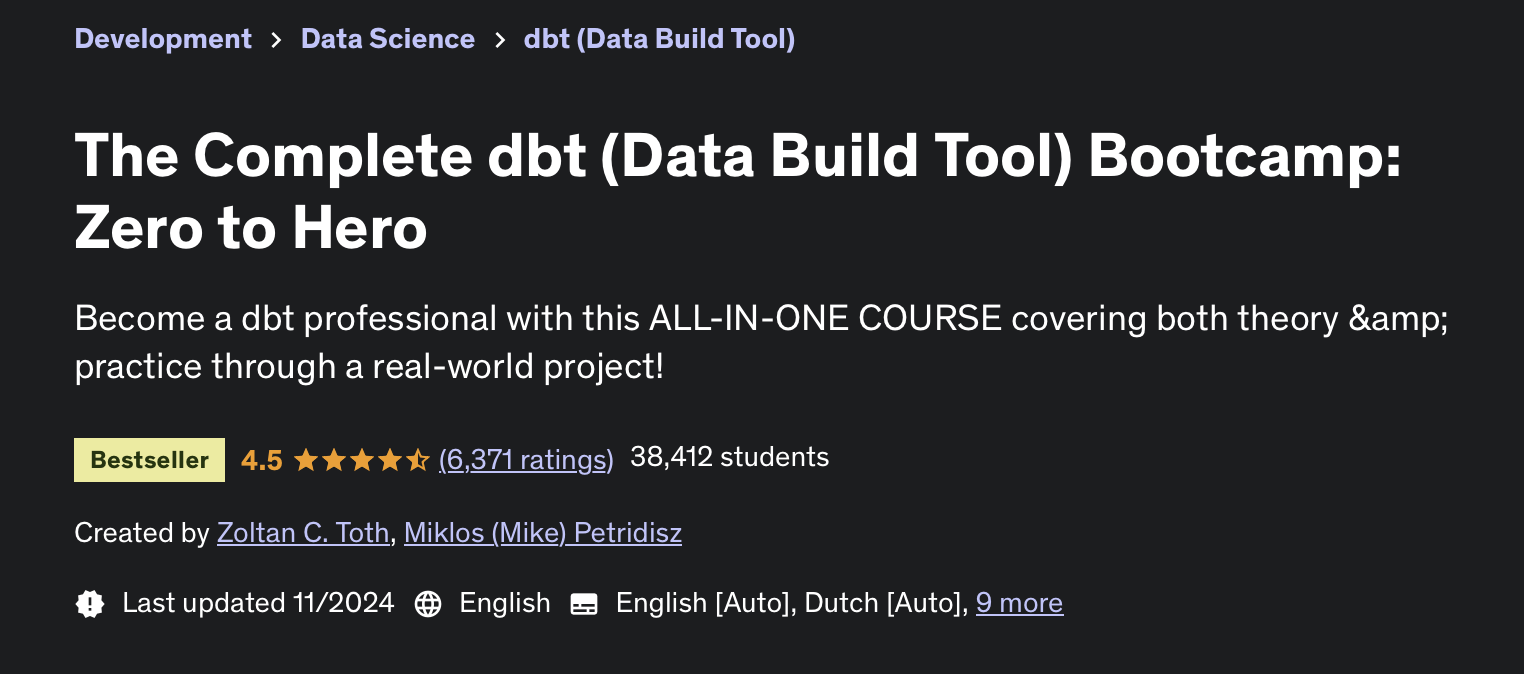Image resolution: width=1524 pixels, height=674 pixels.
Task: Click the Development breadcrumb link
Action: tap(163, 39)
